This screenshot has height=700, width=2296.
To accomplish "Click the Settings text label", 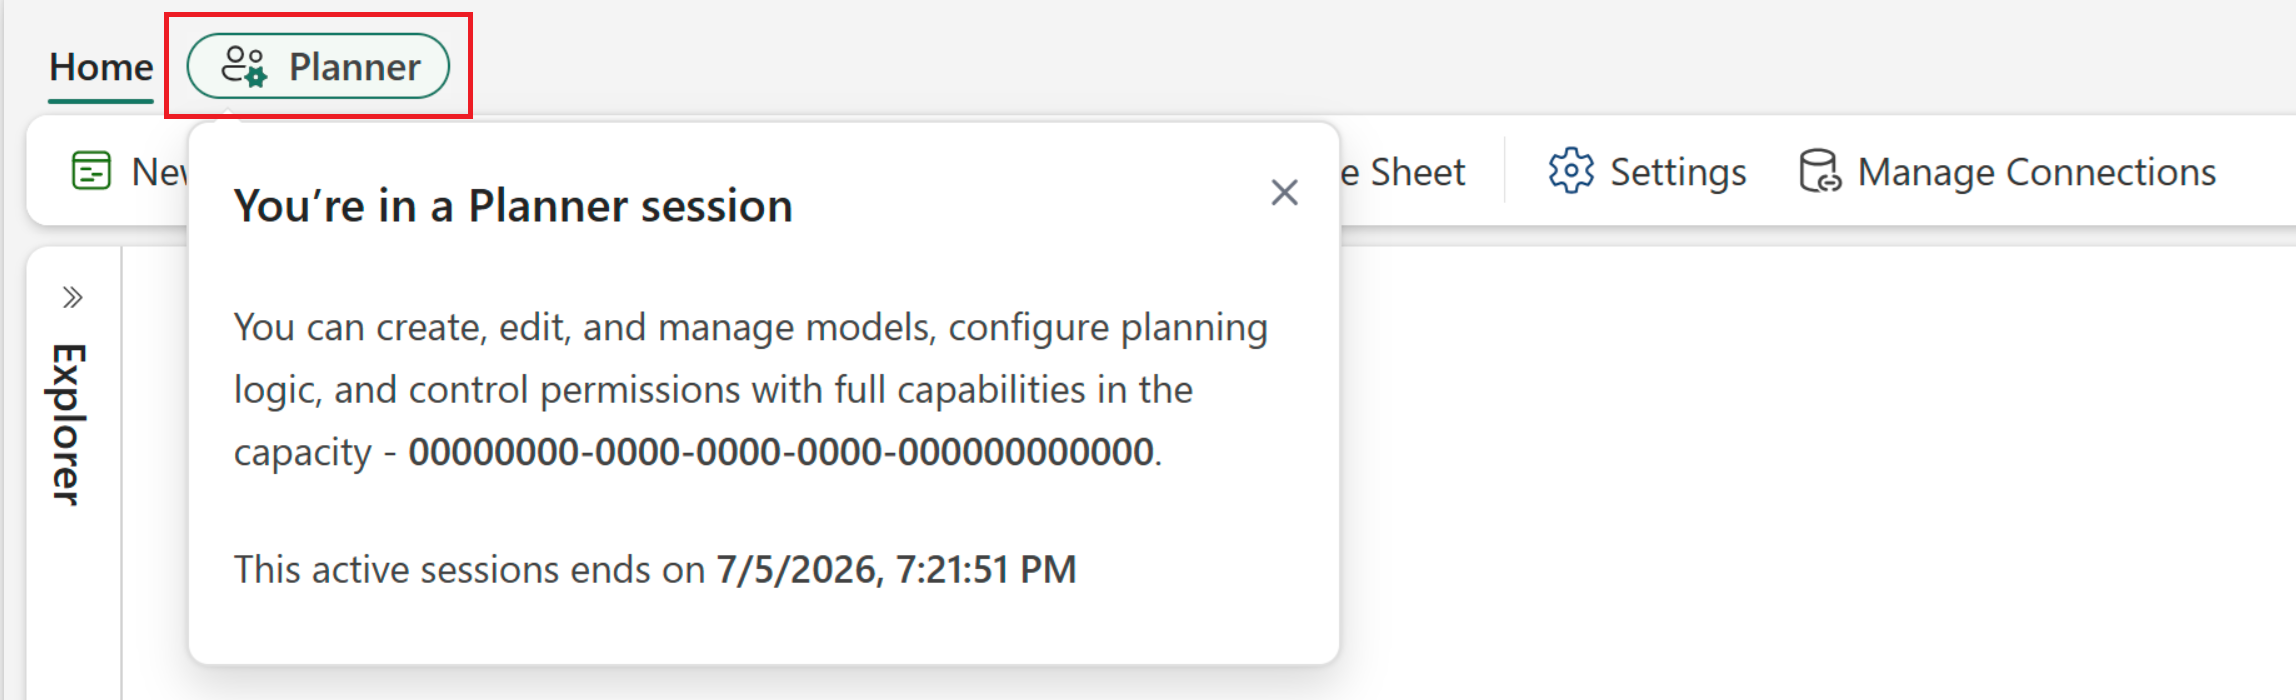I will coord(1678,172).
